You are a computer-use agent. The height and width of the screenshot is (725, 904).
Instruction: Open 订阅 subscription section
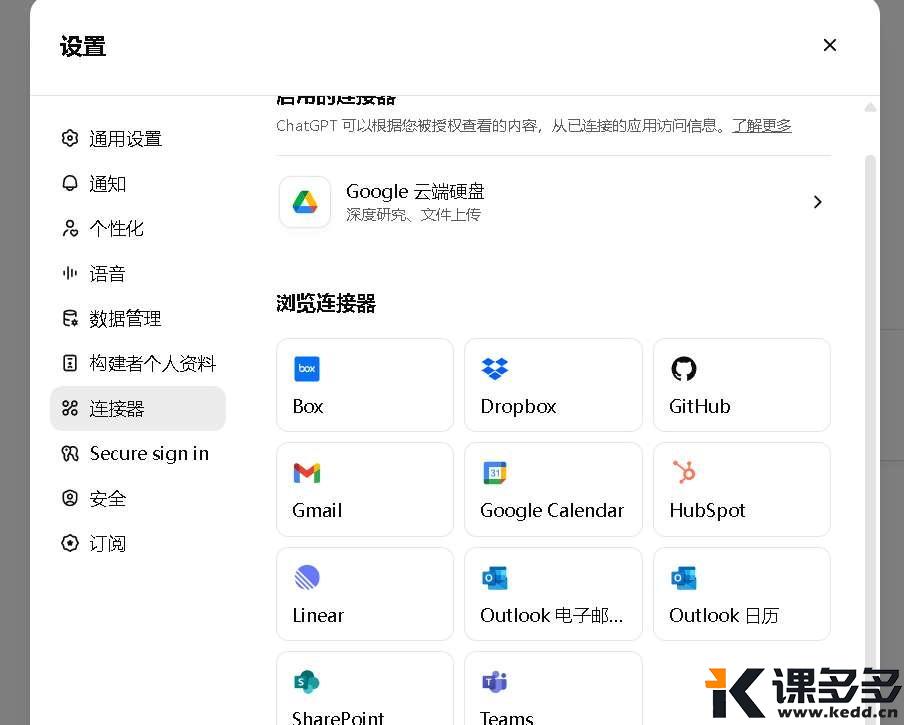click(137, 543)
